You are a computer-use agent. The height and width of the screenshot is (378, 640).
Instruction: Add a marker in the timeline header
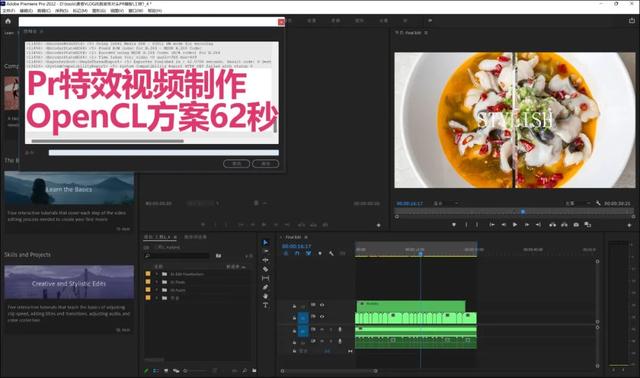[320, 253]
